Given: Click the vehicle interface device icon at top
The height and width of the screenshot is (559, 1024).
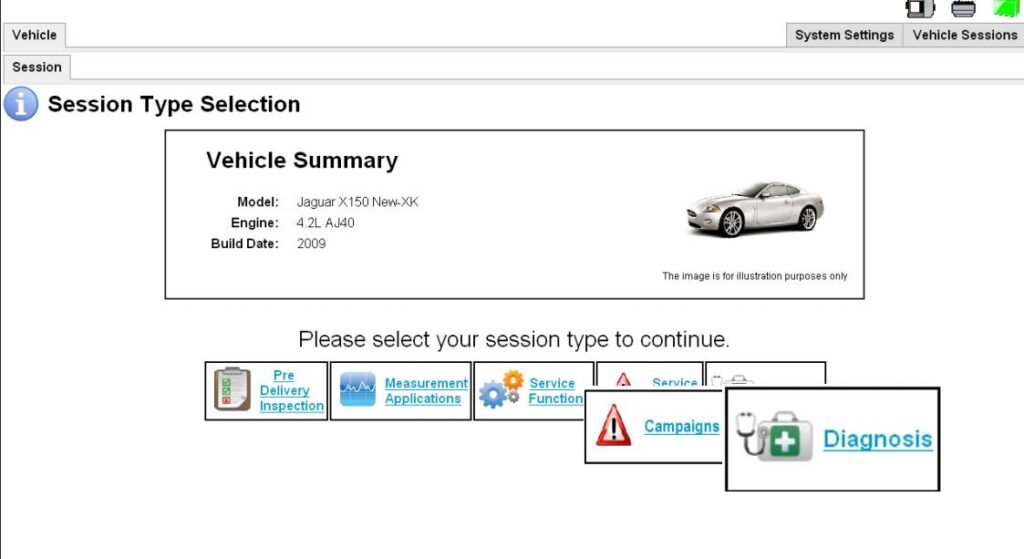Looking at the screenshot, I should point(918,8).
